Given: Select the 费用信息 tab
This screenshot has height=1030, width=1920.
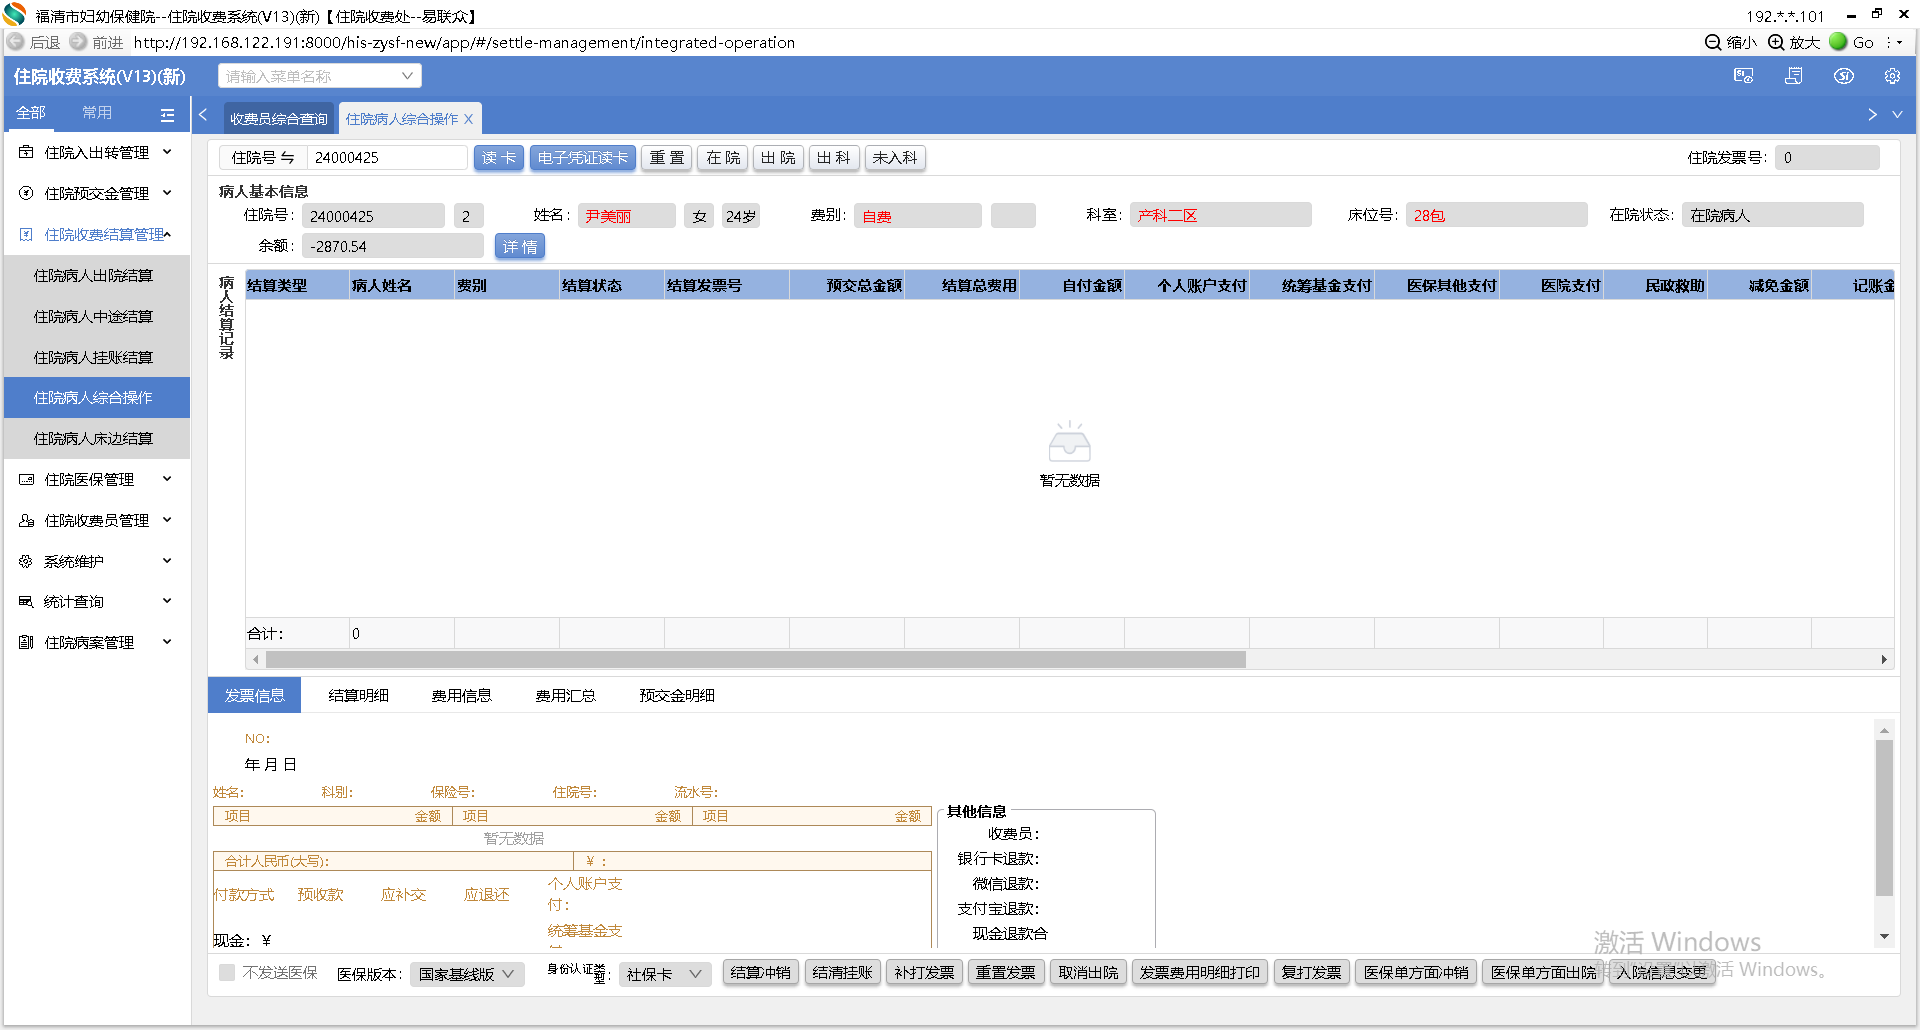Looking at the screenshot, I should point(462,696).
